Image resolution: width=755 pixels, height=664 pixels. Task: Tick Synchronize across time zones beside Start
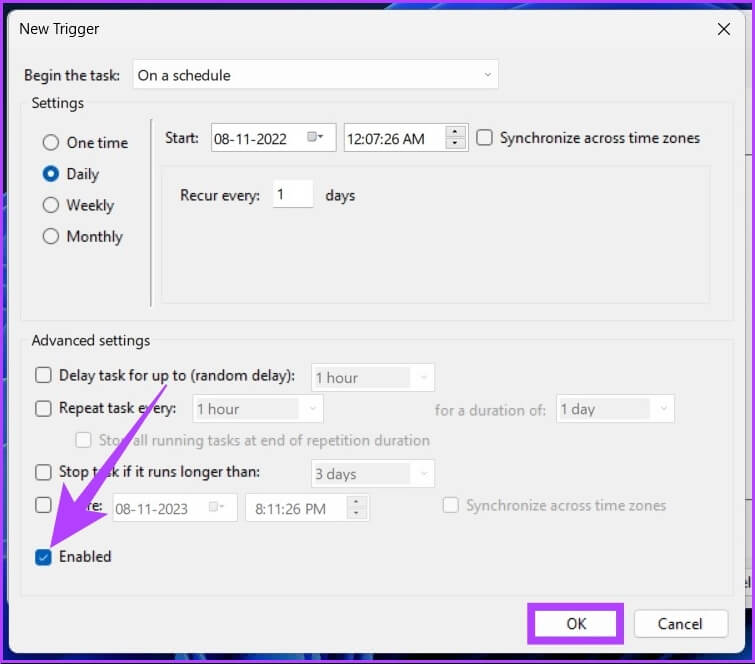point(484,138)
